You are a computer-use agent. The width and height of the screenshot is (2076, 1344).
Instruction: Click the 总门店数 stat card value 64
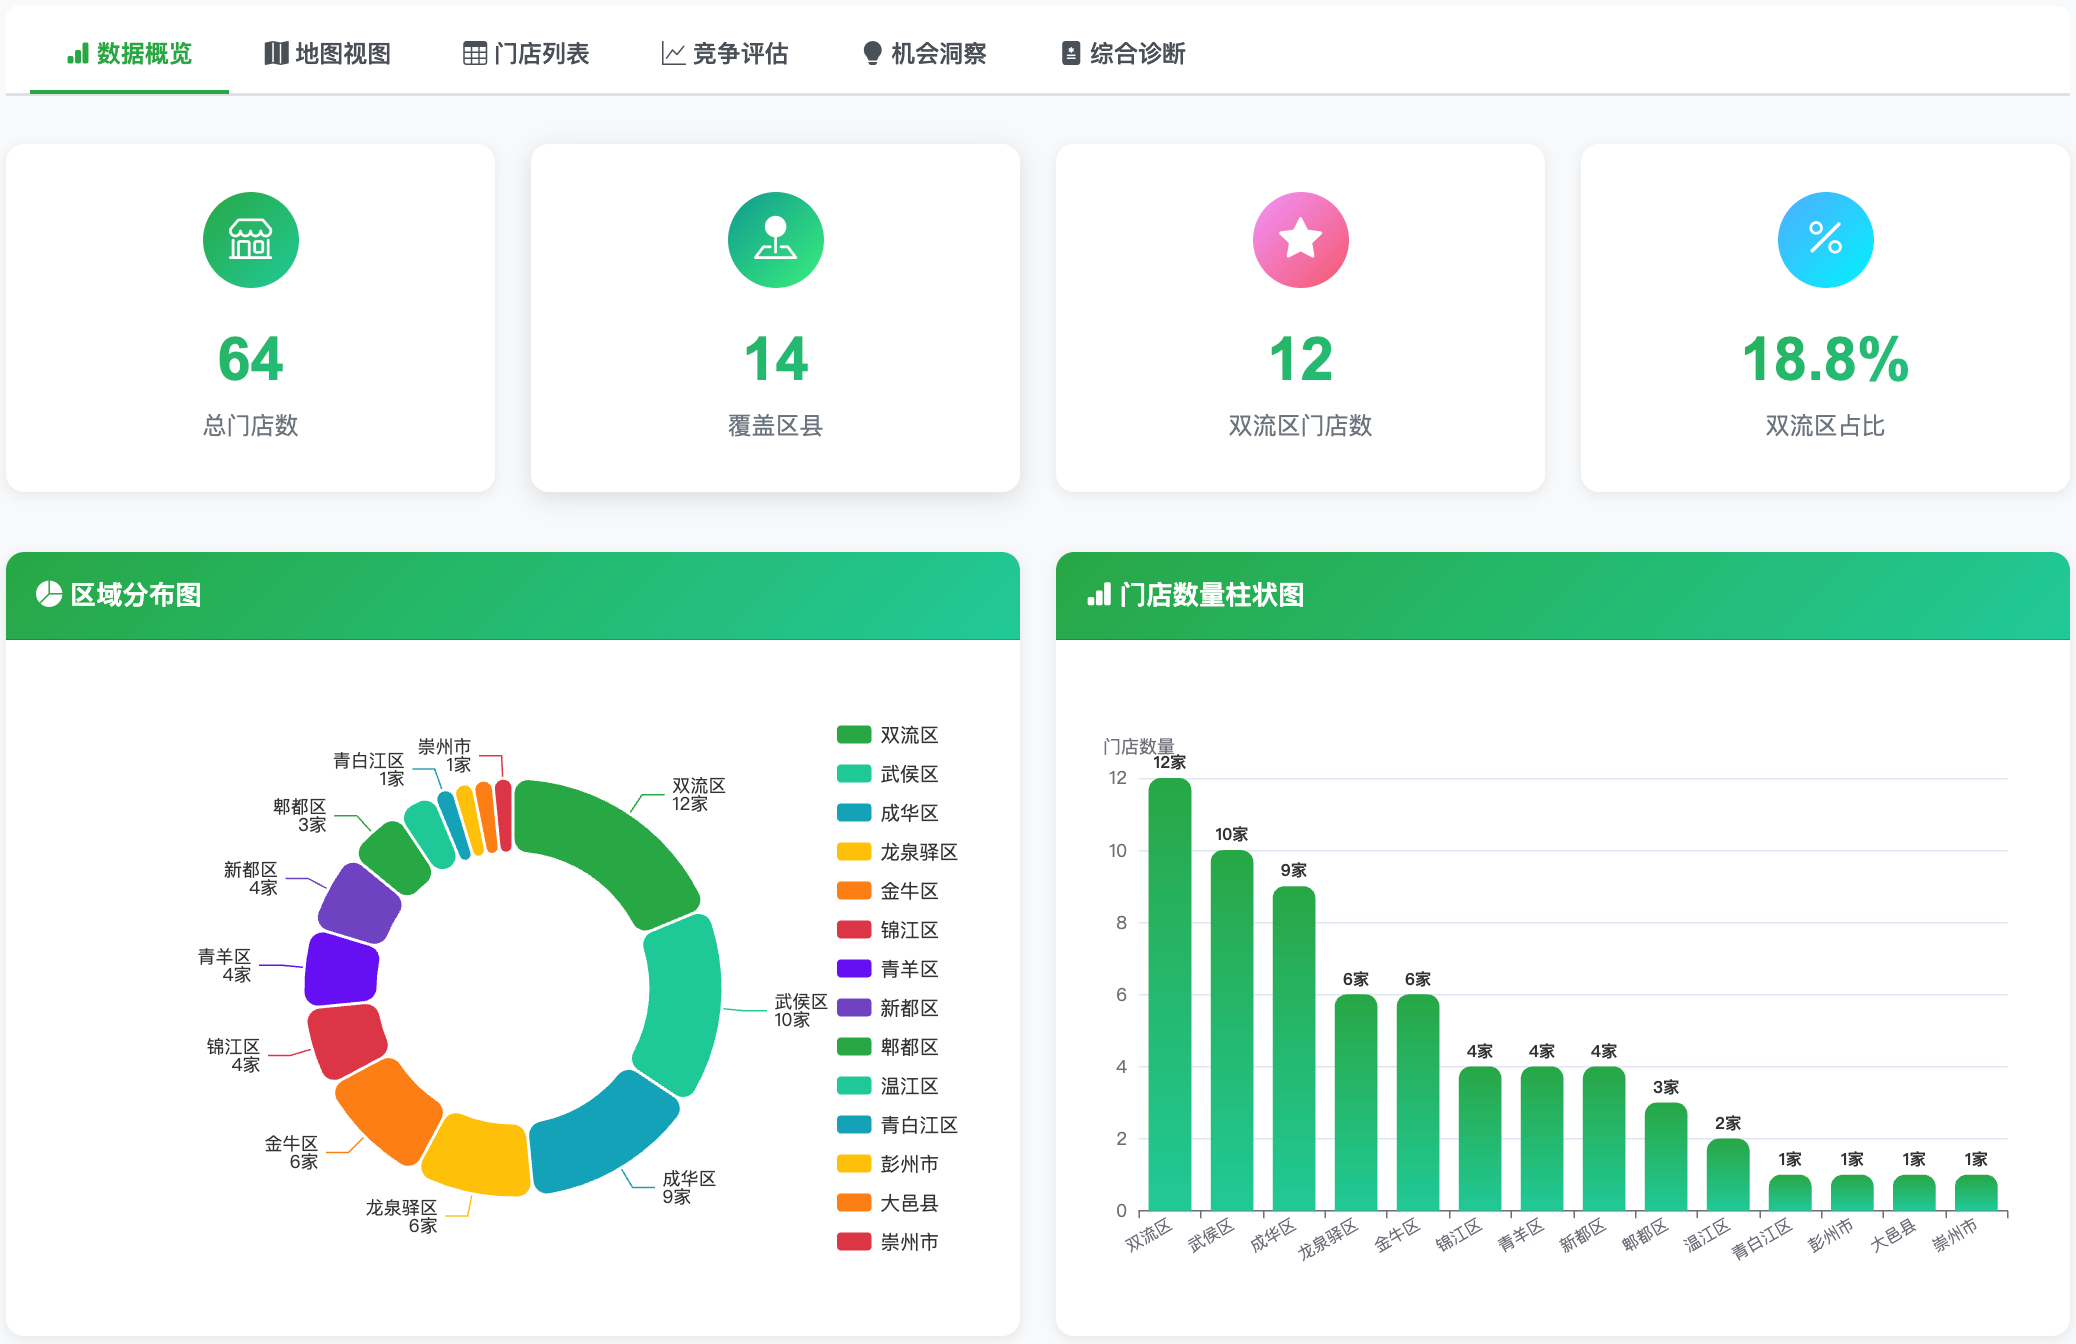(x=251, y=359)
